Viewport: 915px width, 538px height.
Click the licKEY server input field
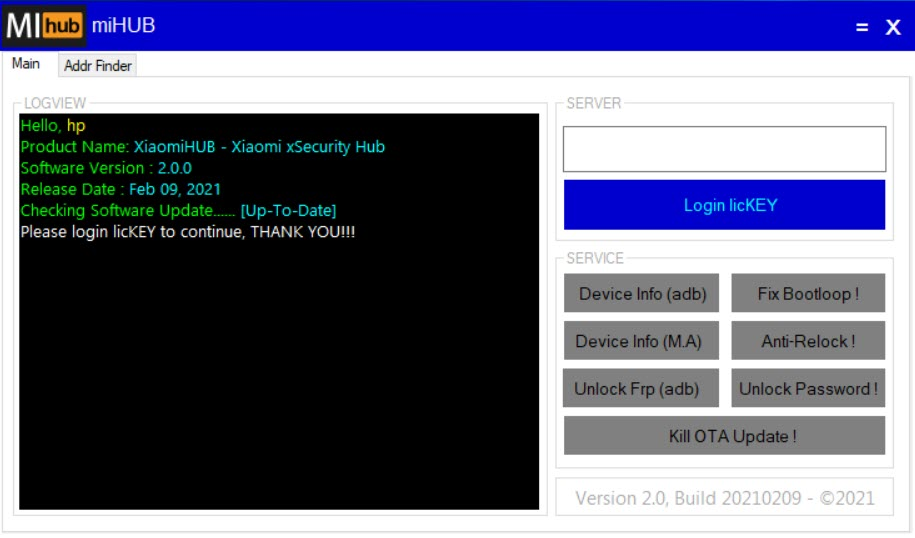tap(724, 149)
